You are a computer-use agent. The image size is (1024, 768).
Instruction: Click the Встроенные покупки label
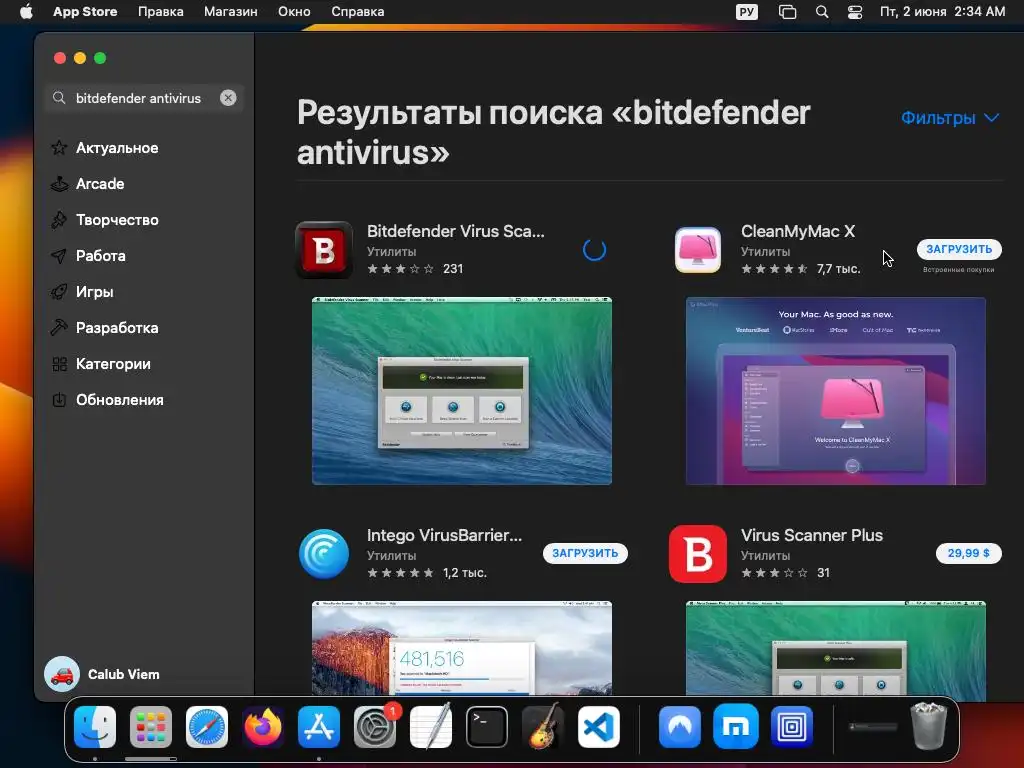959,270
